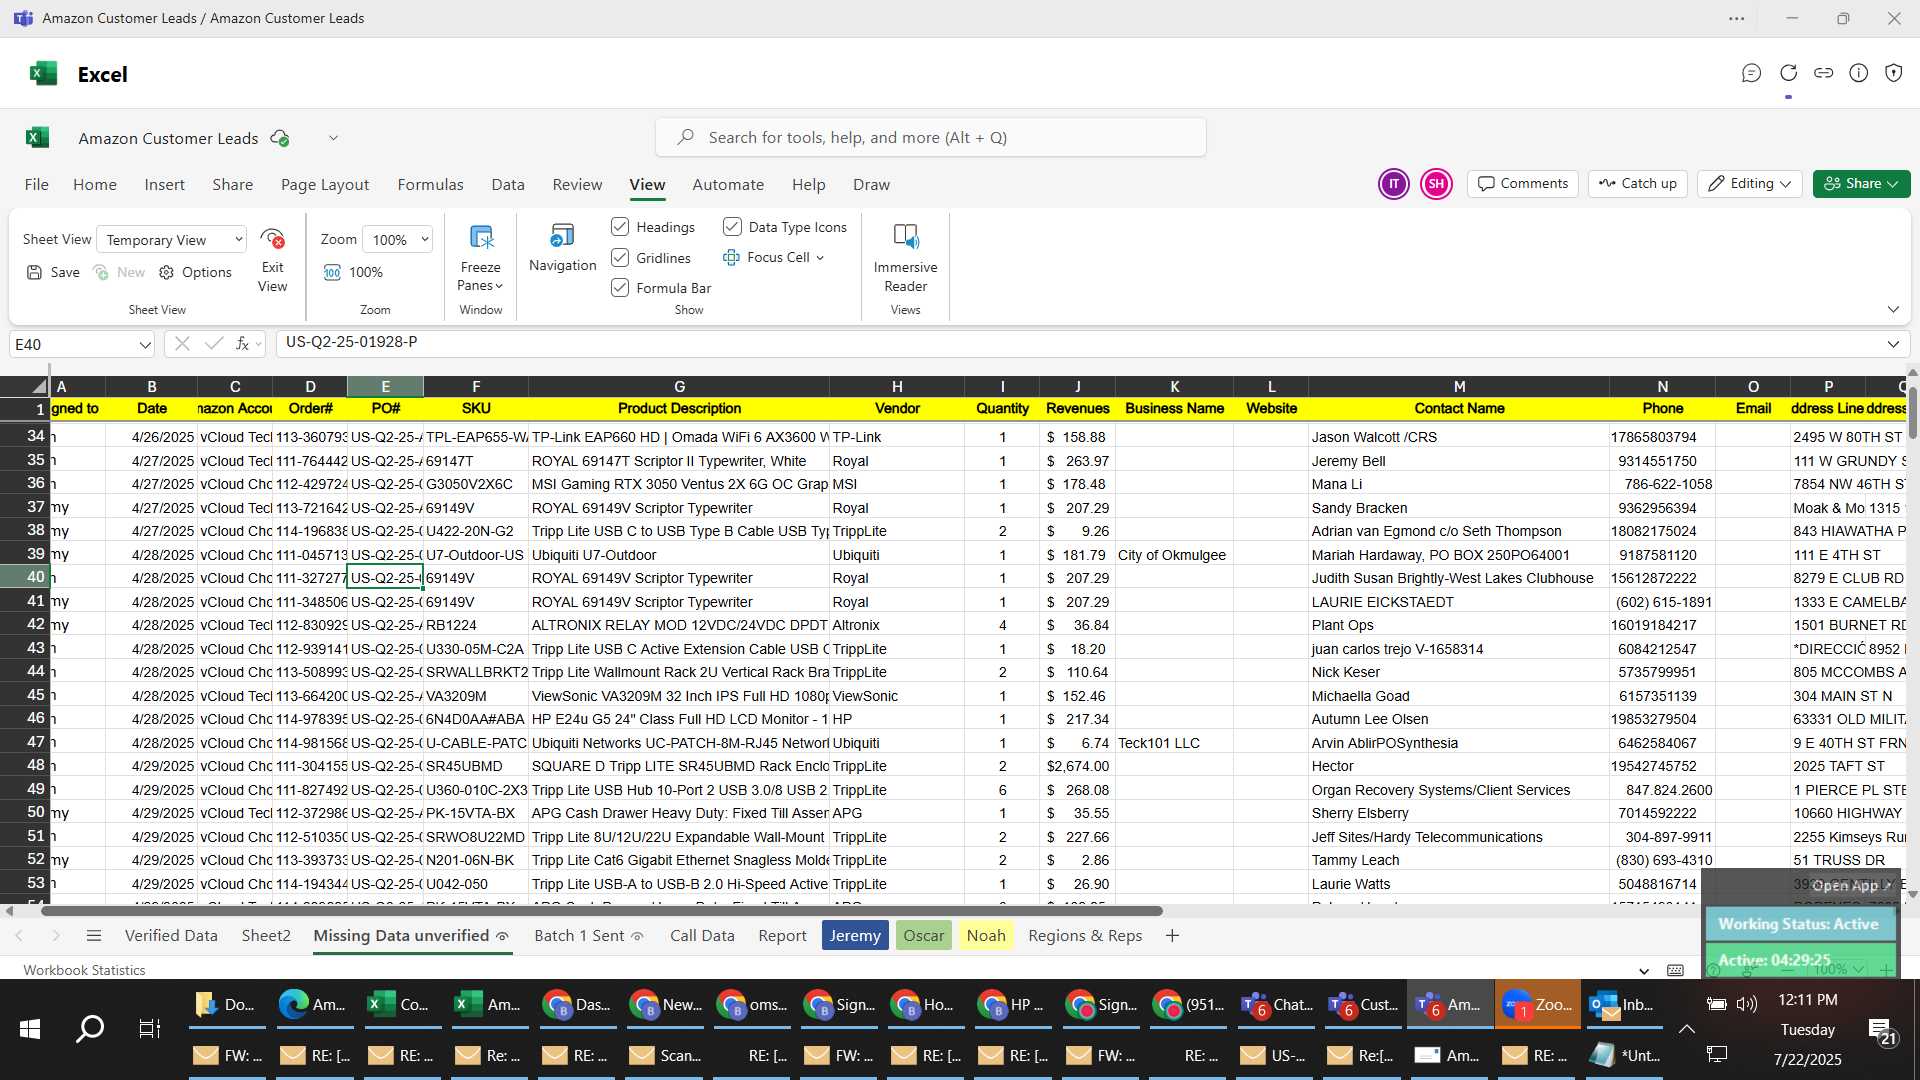1920x1080 pixels.
Task: Select the Oscar sheet tab
Action: point(923,936)
